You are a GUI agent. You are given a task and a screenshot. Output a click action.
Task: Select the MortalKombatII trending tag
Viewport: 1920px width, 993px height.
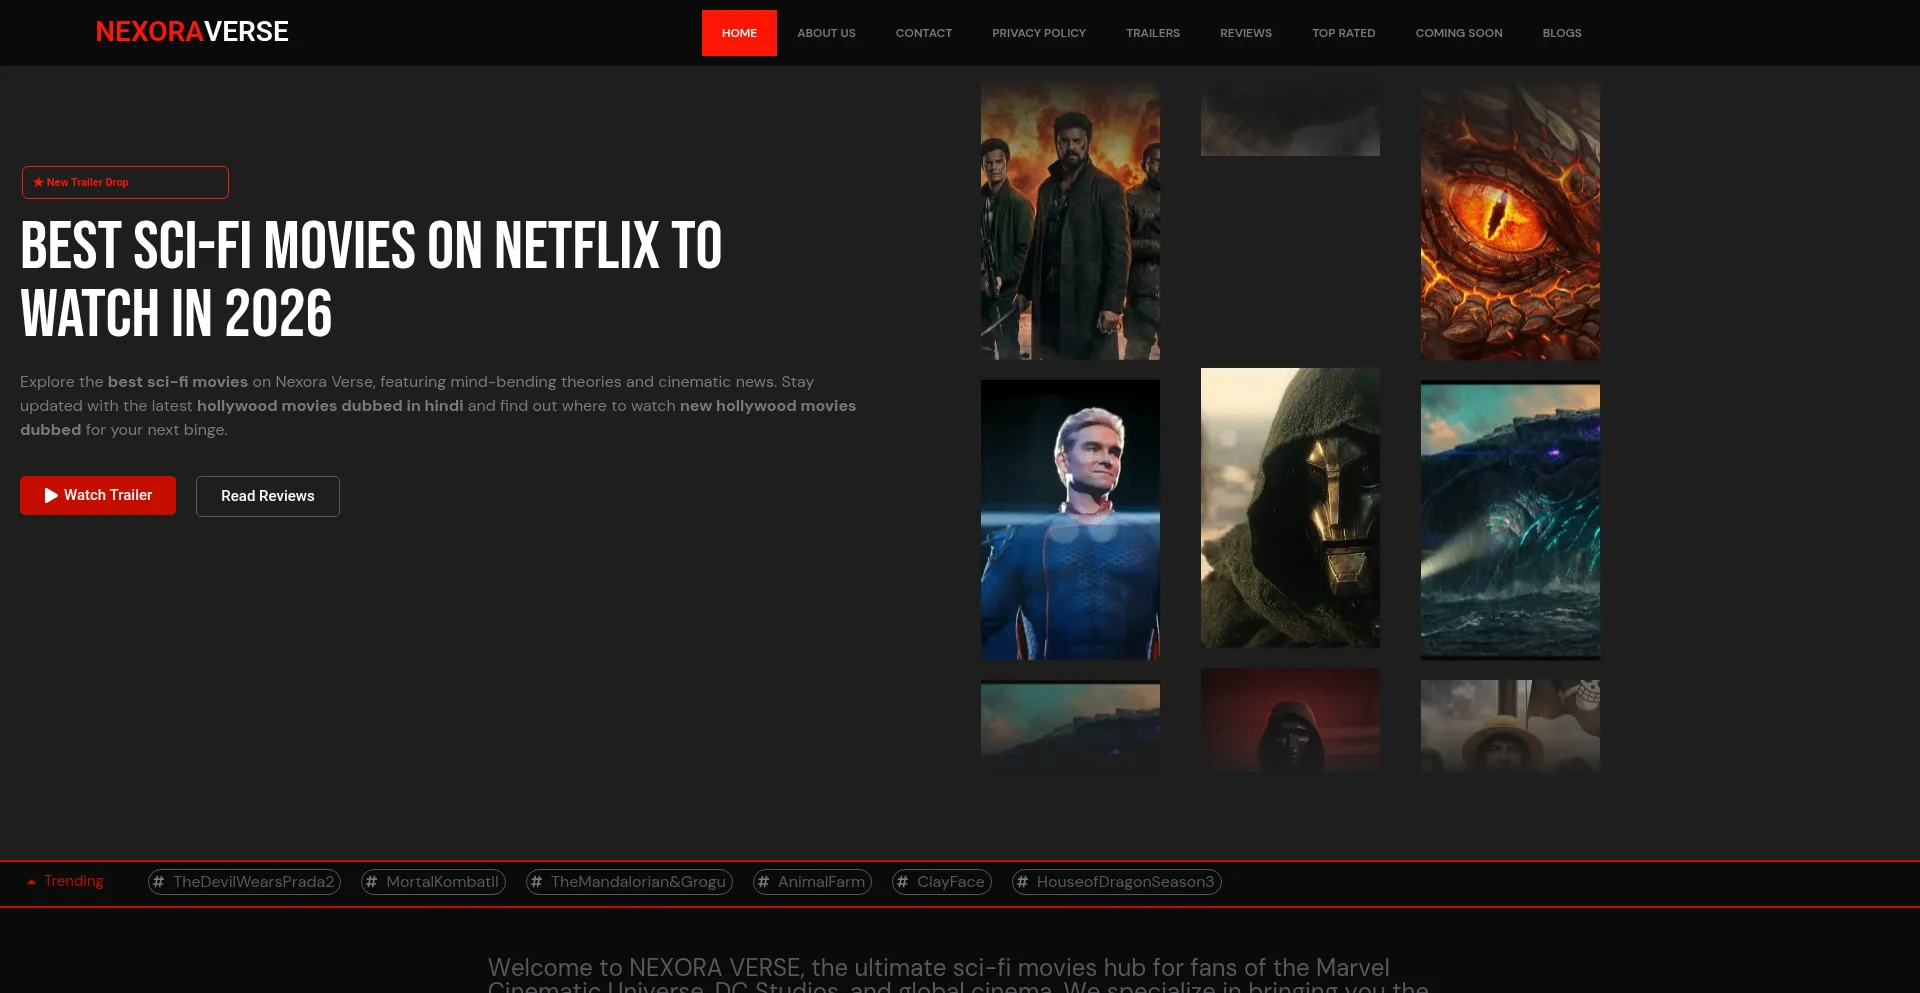433,882
